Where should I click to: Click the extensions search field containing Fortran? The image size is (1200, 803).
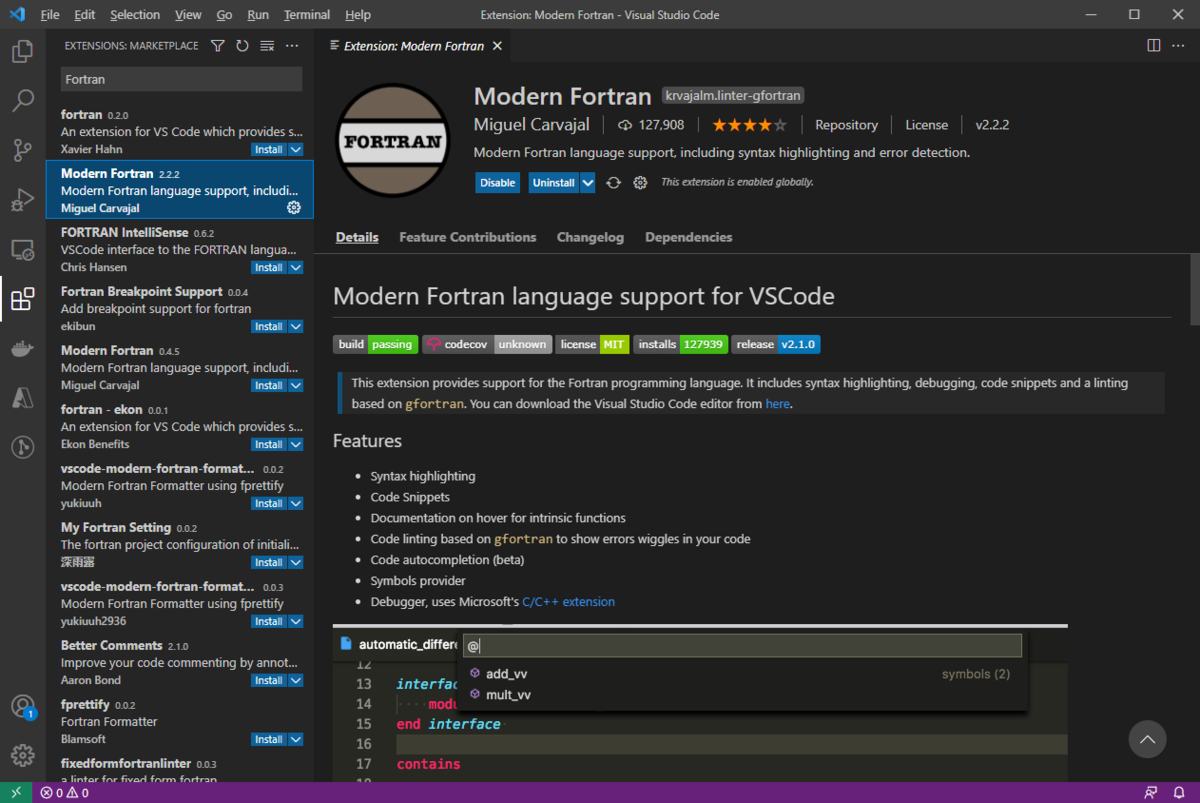[181, 79]
